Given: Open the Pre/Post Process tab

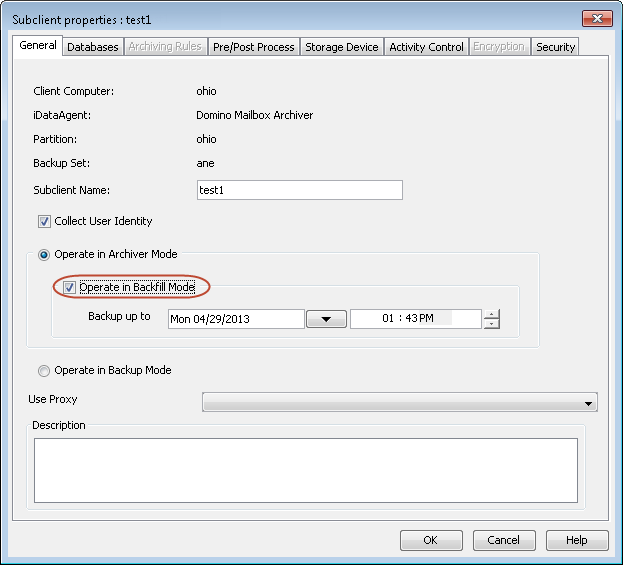Looking at the screenshot, I should (253, 47).
